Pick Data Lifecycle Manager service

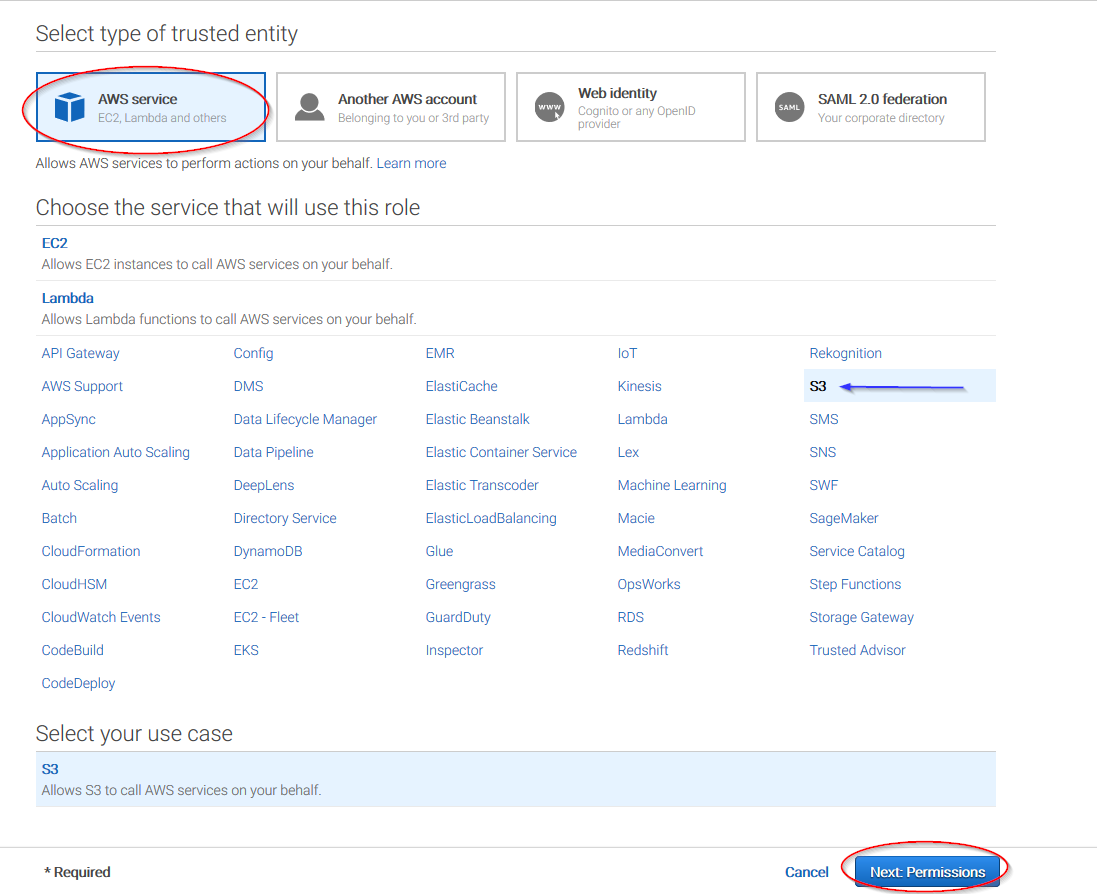(x=305, y=419)
